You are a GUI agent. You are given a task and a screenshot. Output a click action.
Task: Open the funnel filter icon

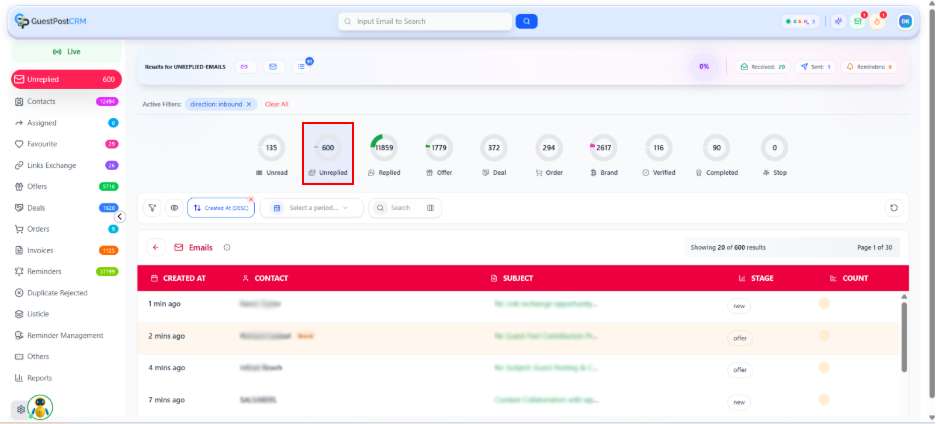tap(153, 208)
